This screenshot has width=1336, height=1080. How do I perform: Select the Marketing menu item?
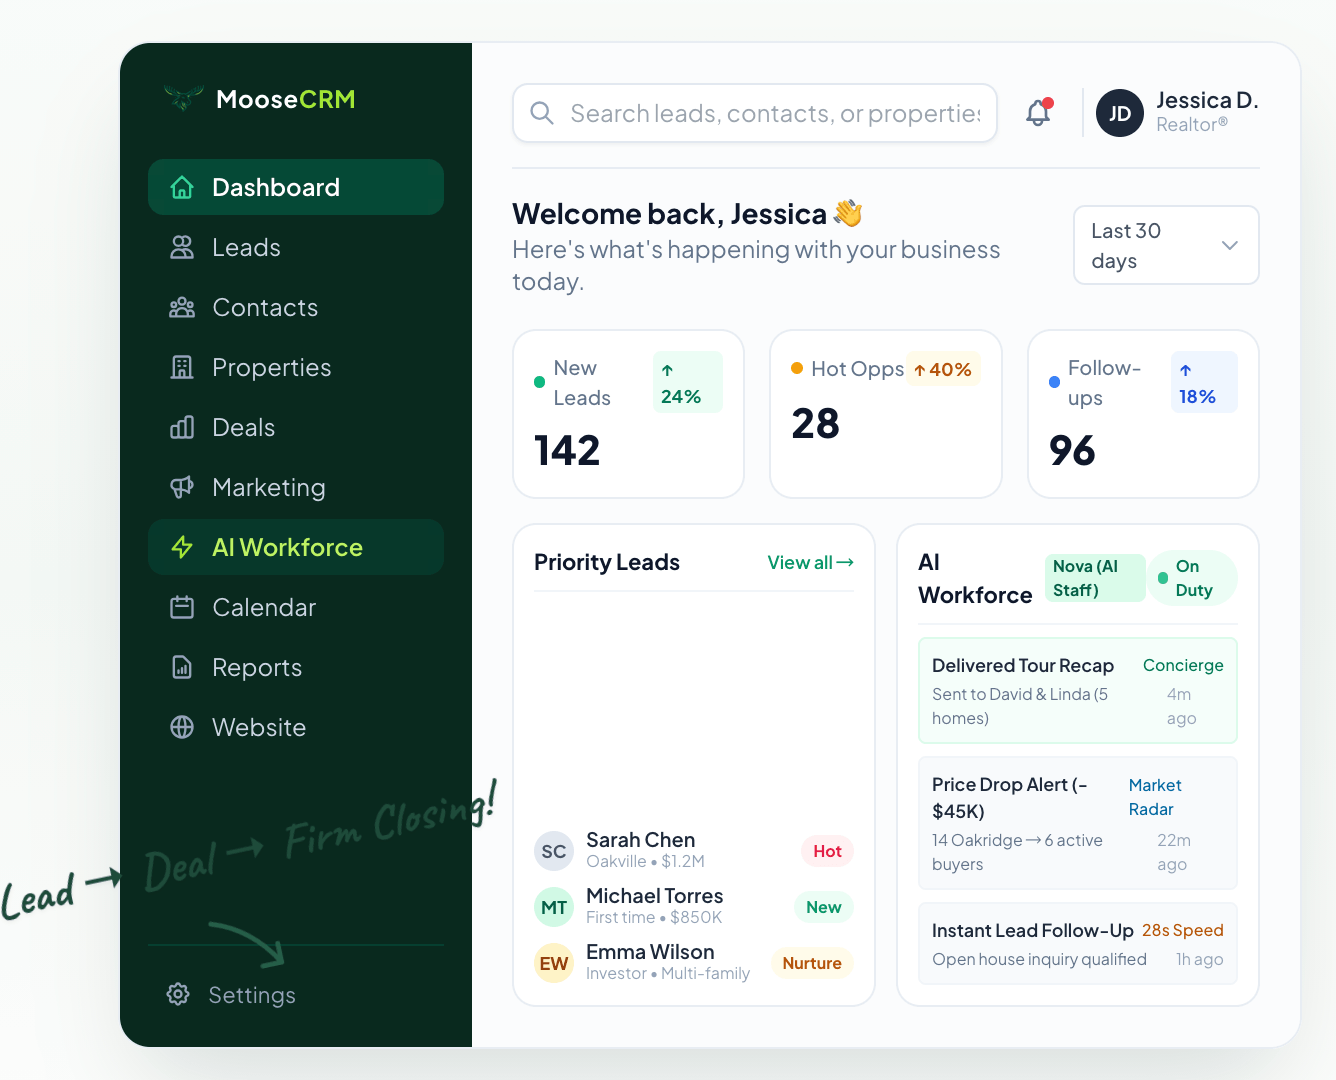pos(296,487)
